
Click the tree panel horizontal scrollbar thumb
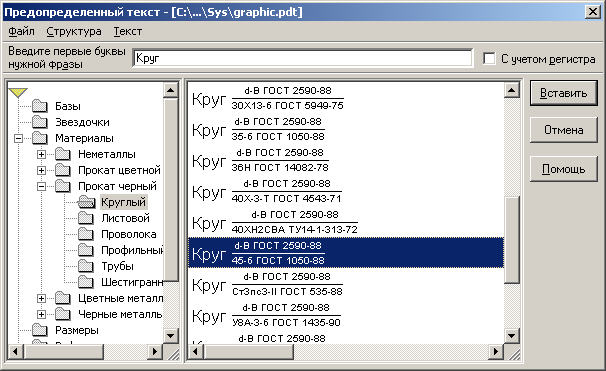tap(63, 352)
